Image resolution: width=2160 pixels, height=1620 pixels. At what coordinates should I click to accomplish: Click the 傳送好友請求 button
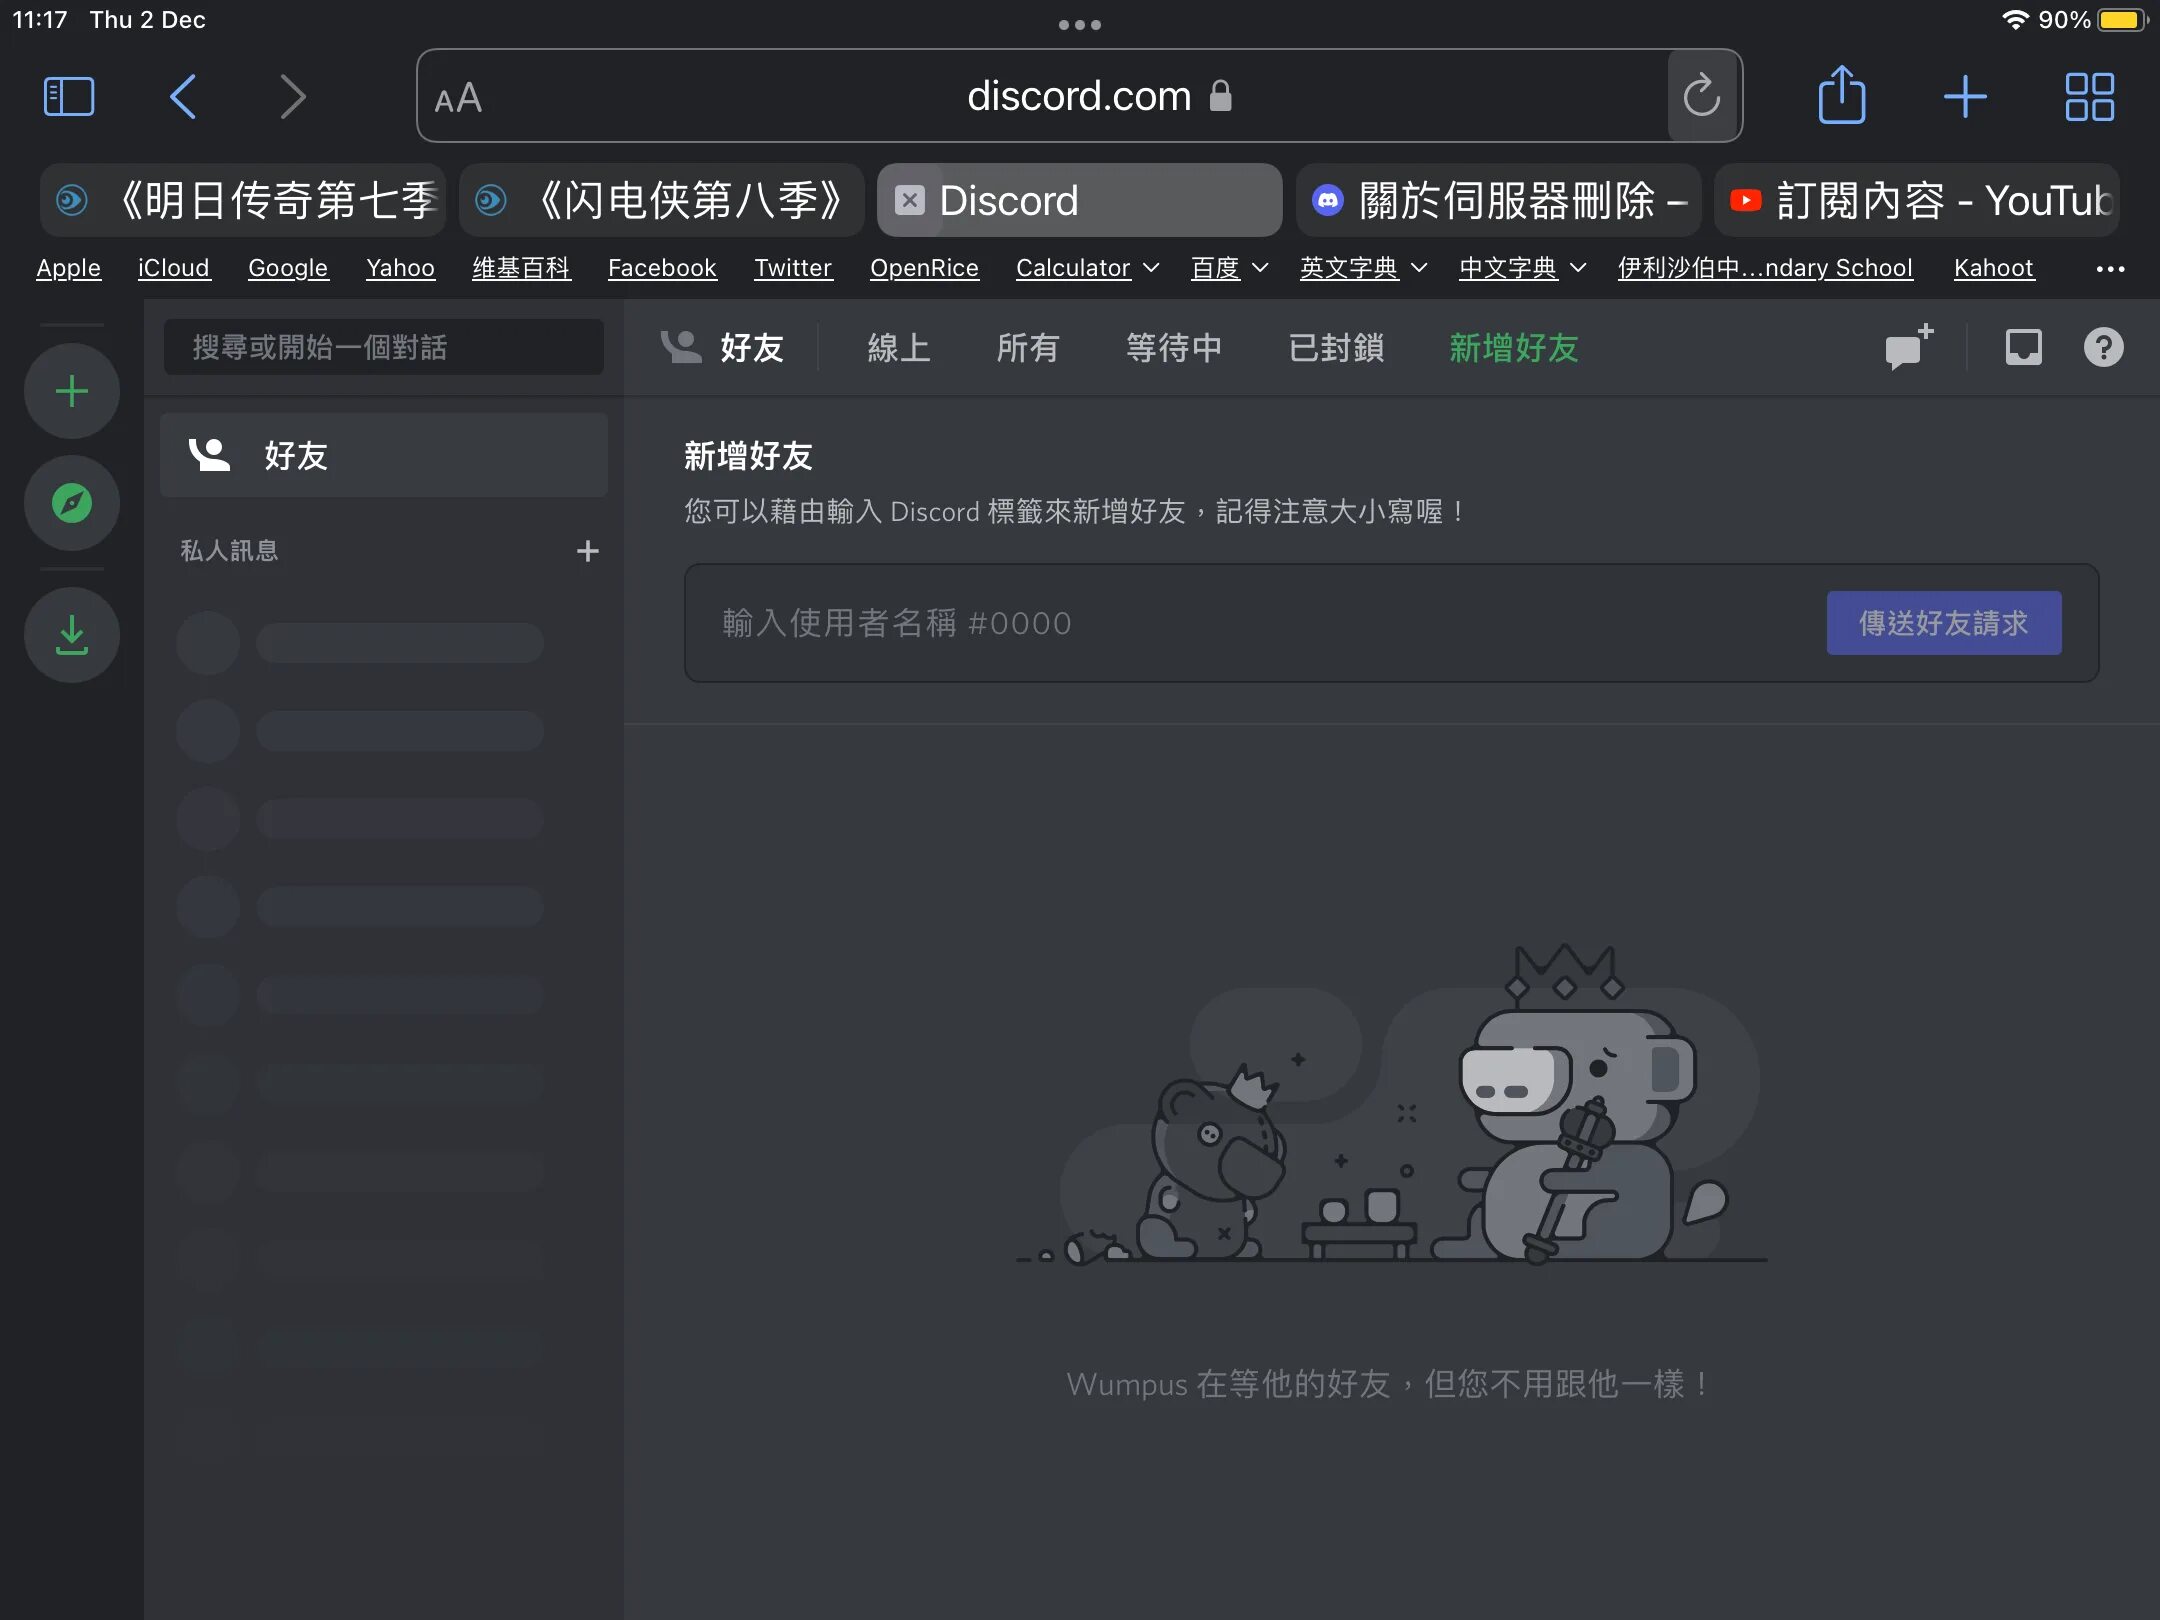1943,623
